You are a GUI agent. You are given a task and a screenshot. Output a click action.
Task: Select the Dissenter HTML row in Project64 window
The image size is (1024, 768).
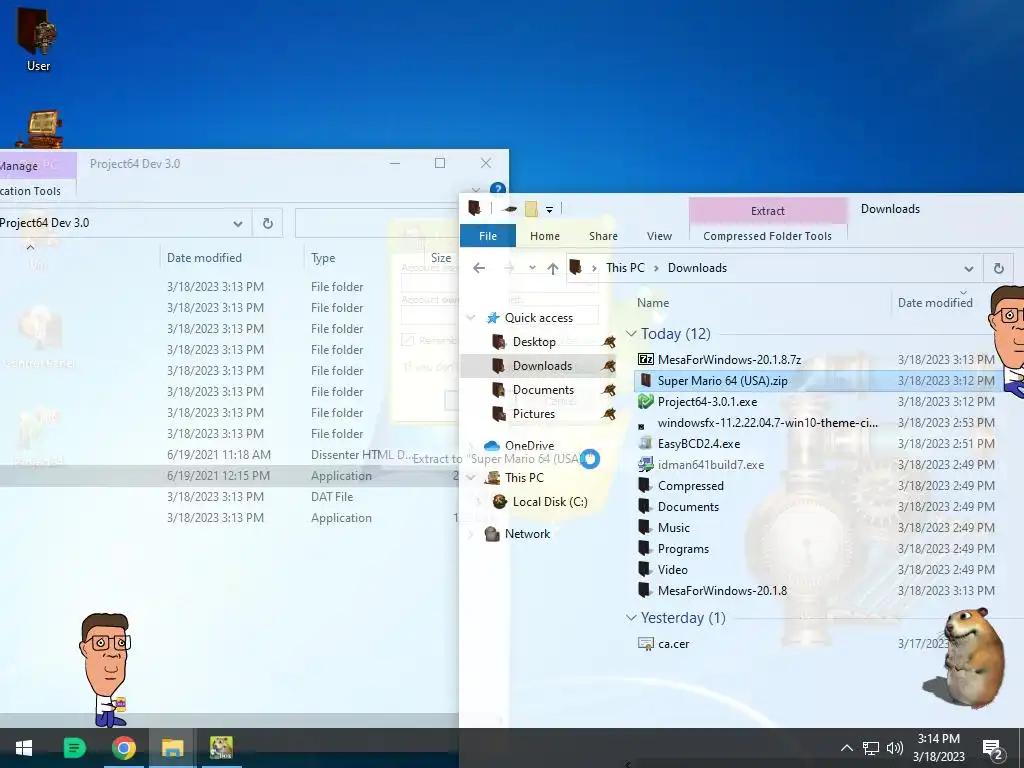(x=229, y=455)
